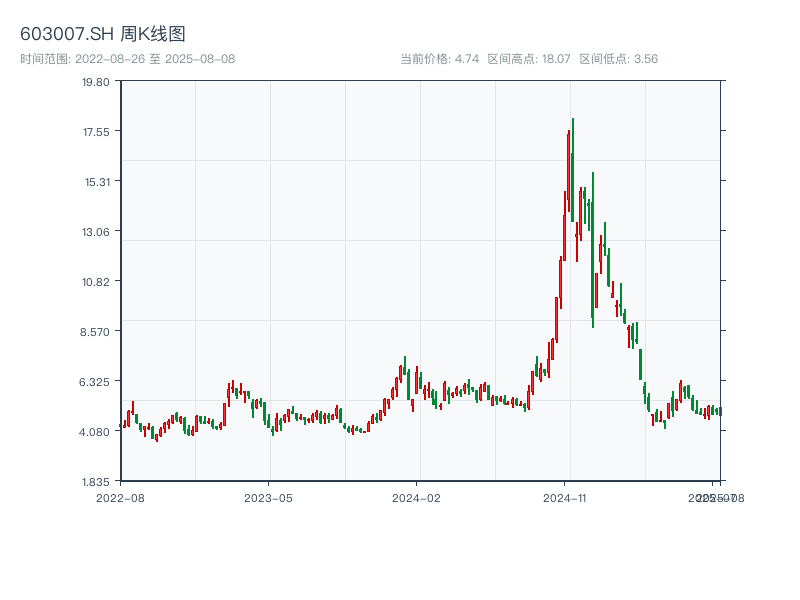Click y-axis value 13.06

click(x=95, y=232)
